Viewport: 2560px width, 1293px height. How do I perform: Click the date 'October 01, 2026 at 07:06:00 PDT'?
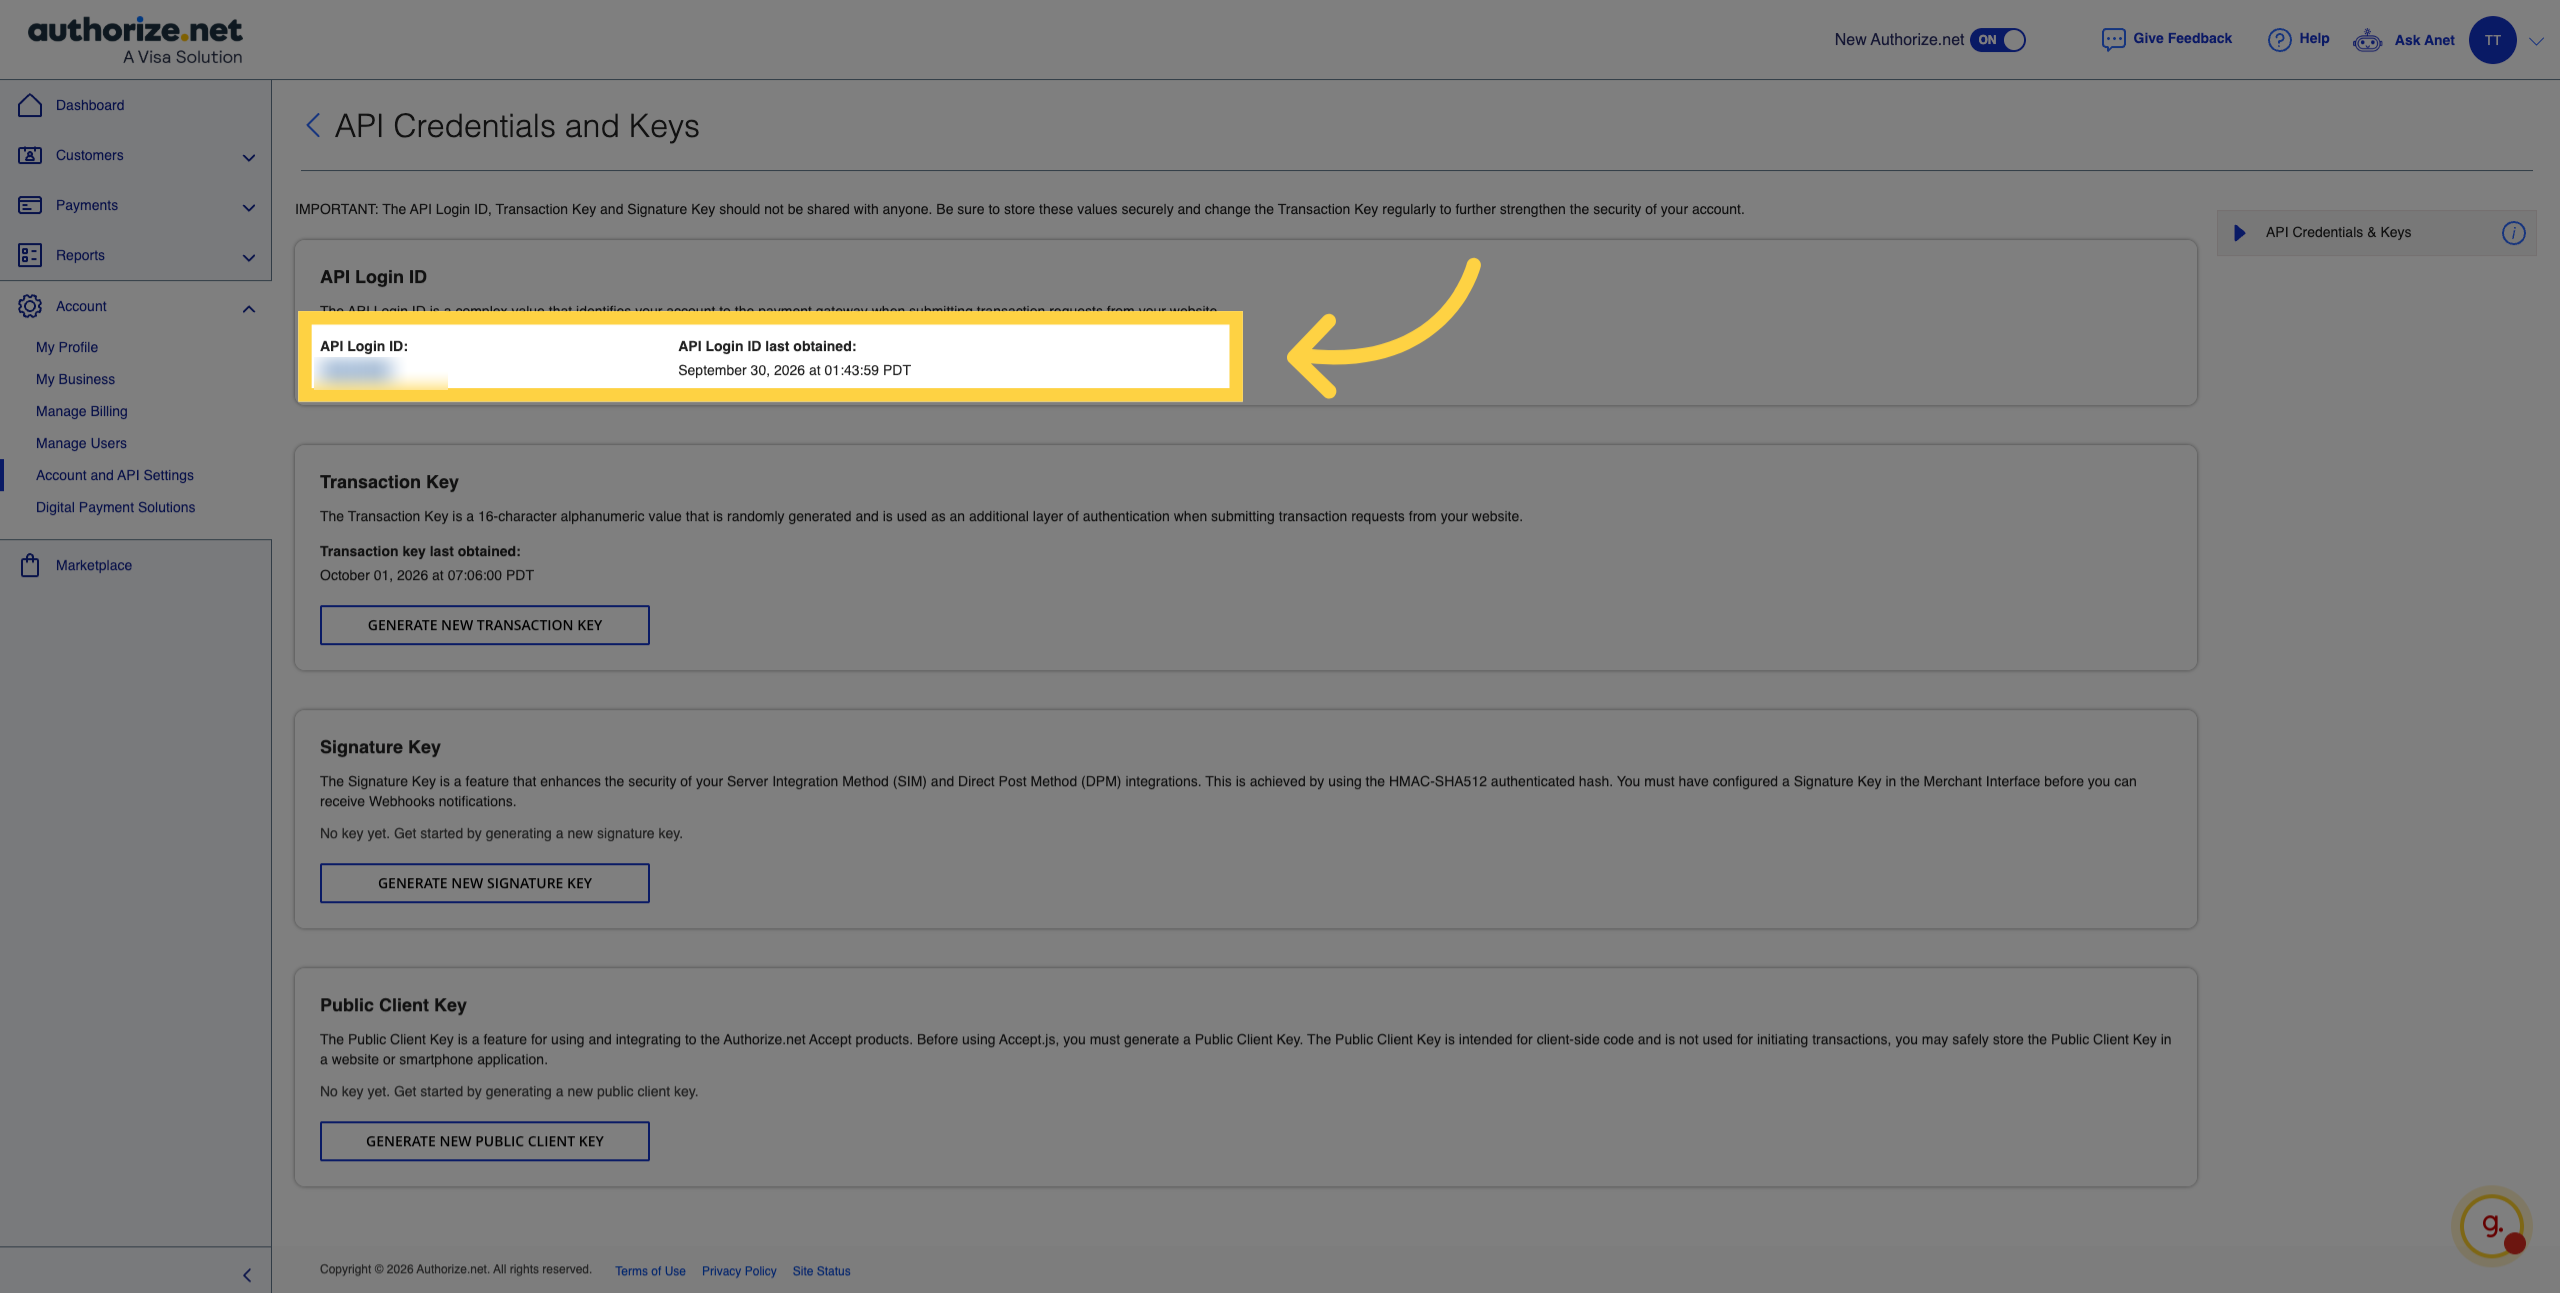point(427,575)
